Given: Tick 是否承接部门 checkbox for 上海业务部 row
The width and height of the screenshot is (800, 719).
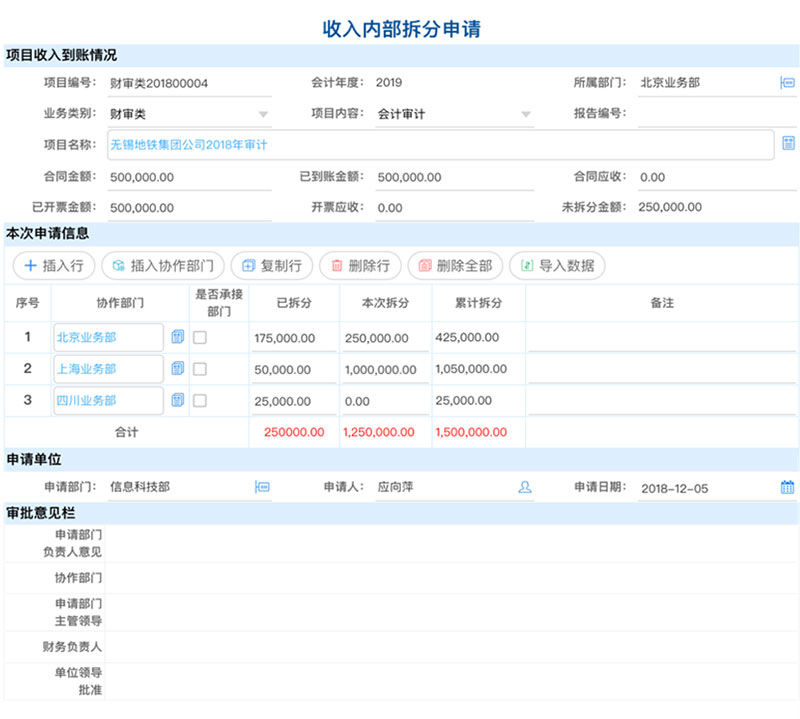Looking at the screenshot, I should (x=200, y=369).
